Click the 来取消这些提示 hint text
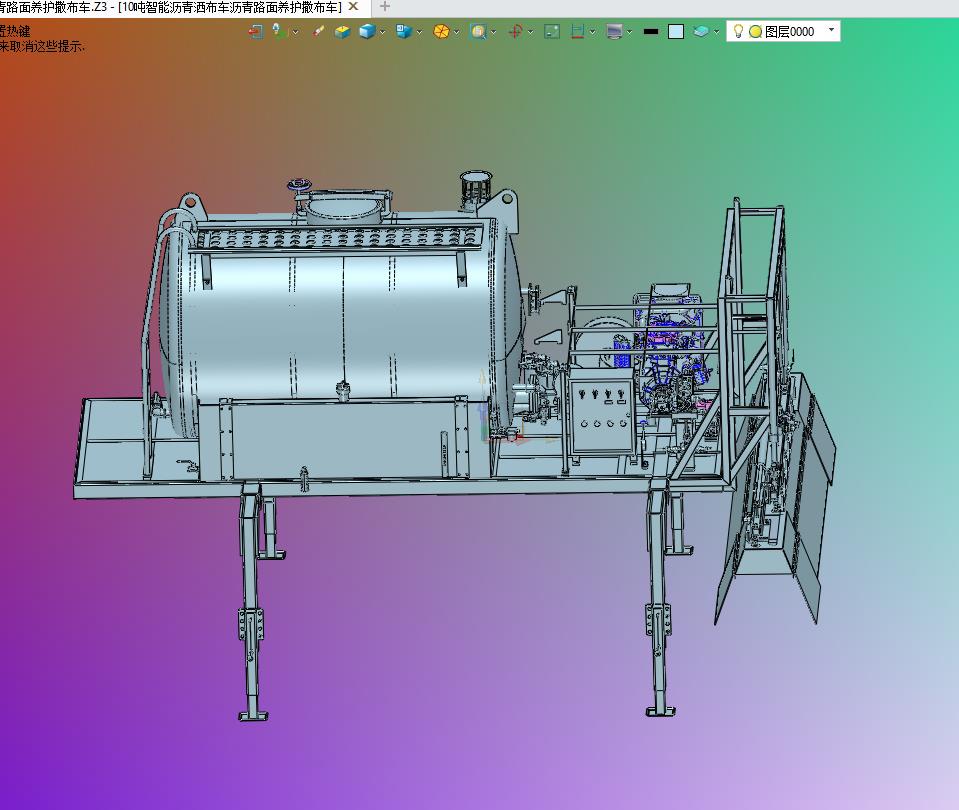Image resolution: width=959 pixels, height=810 pixels. [x=41, y=46]
